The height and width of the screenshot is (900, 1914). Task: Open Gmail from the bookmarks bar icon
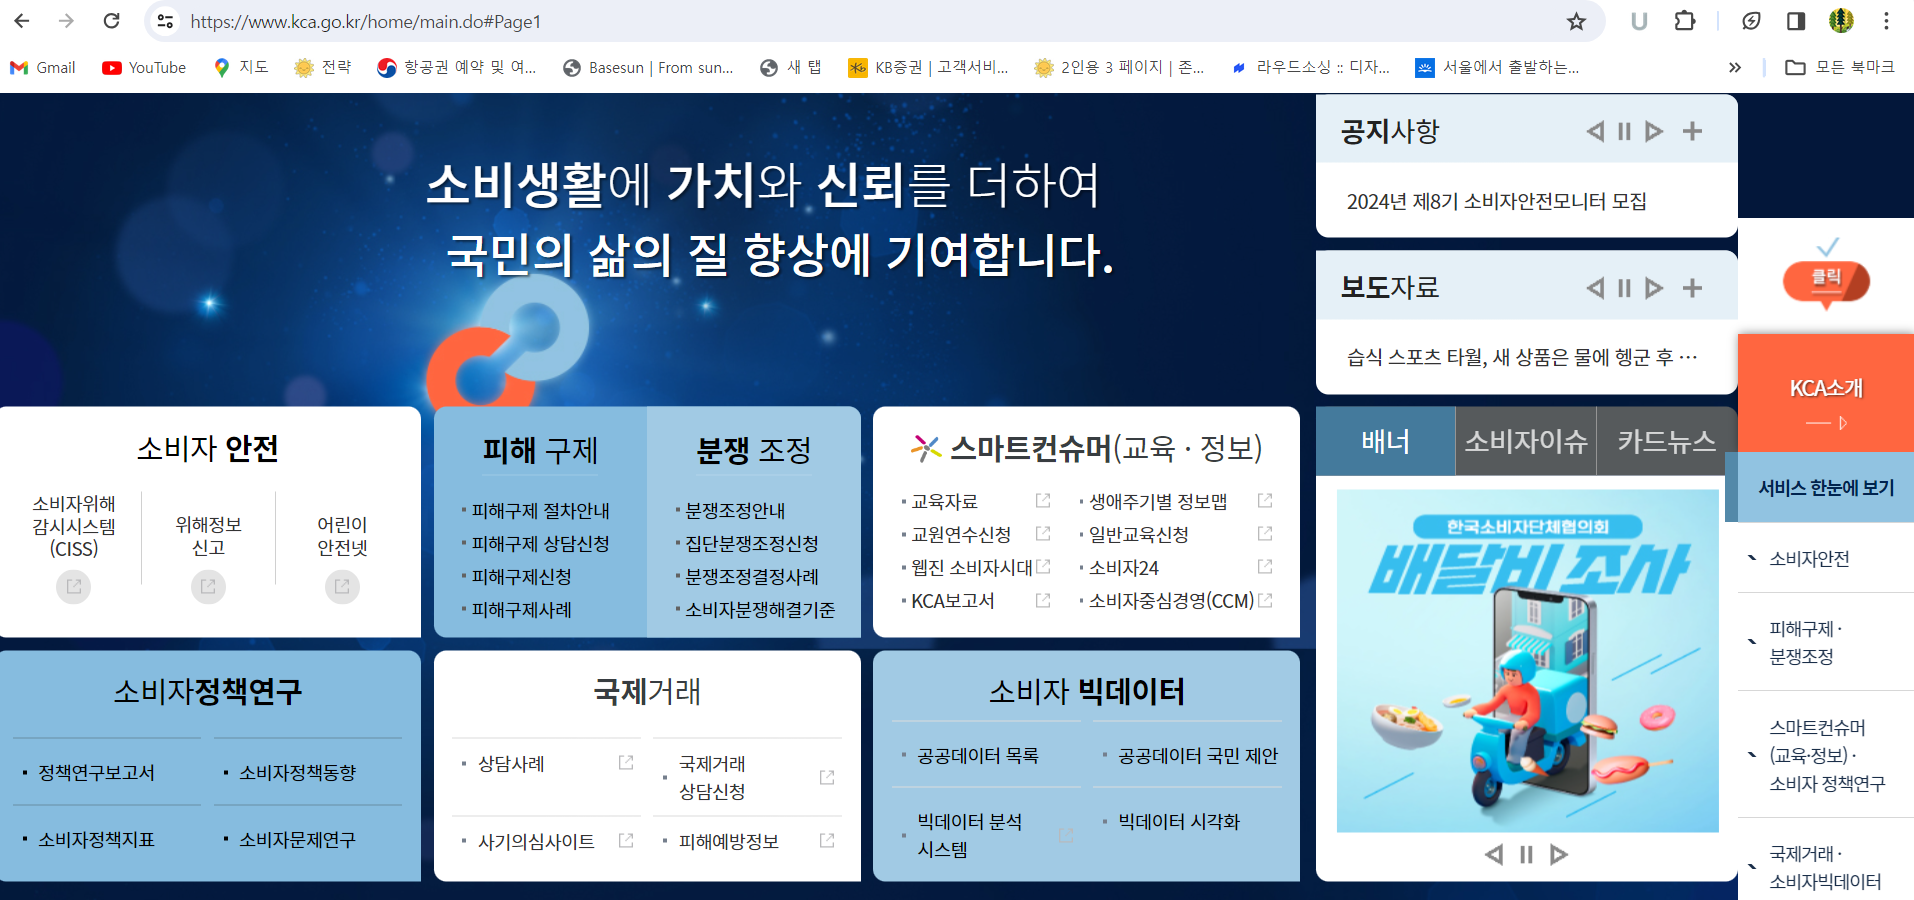click(18, 67)
